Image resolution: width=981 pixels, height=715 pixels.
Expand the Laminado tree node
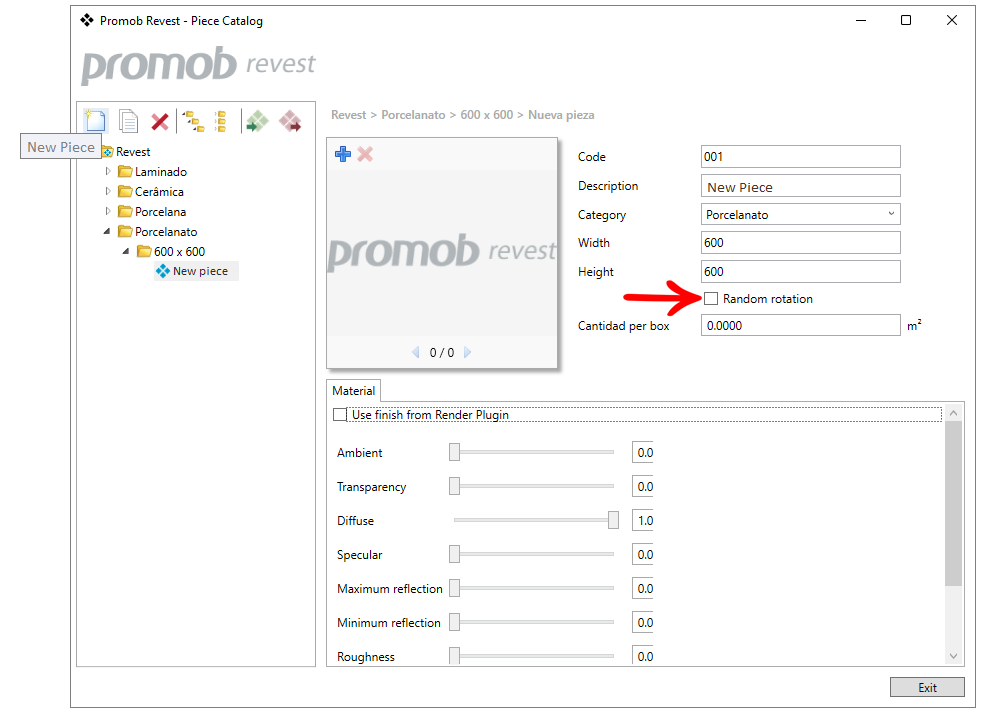pos(108,171)
